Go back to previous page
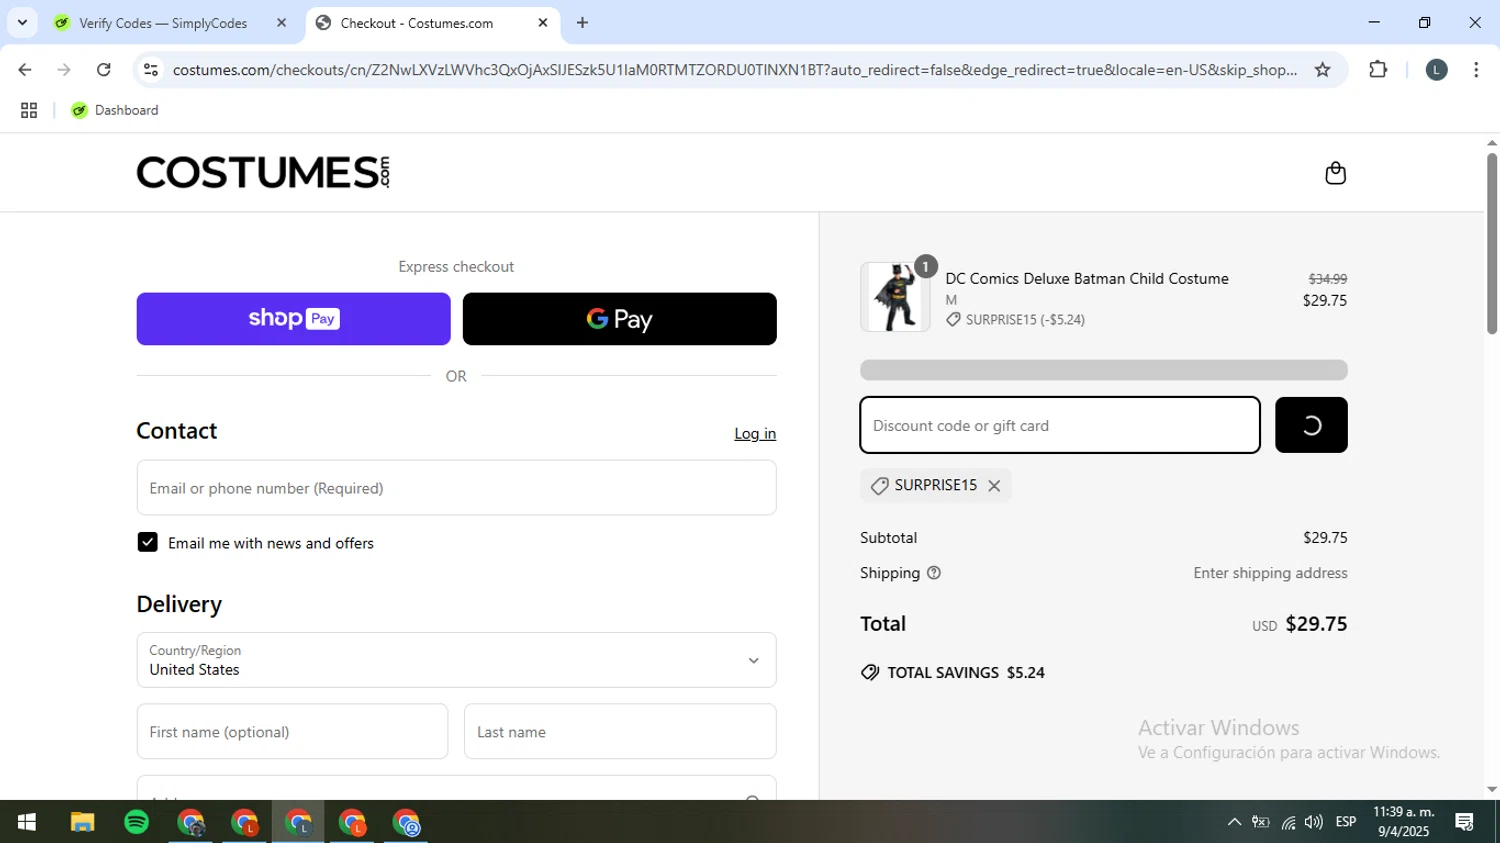 (x=25, y=70)
